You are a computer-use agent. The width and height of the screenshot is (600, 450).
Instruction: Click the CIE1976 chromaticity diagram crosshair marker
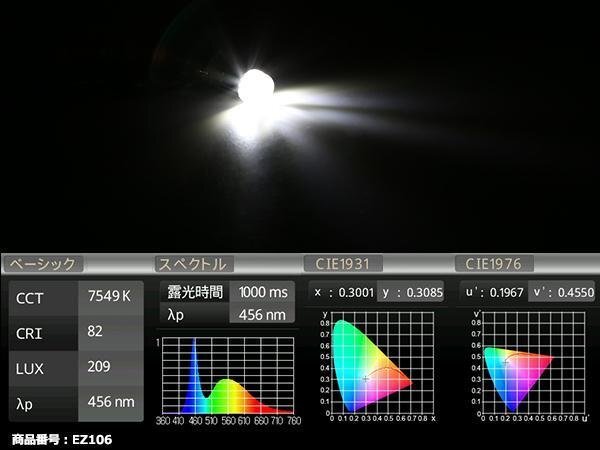click(506, 362)
